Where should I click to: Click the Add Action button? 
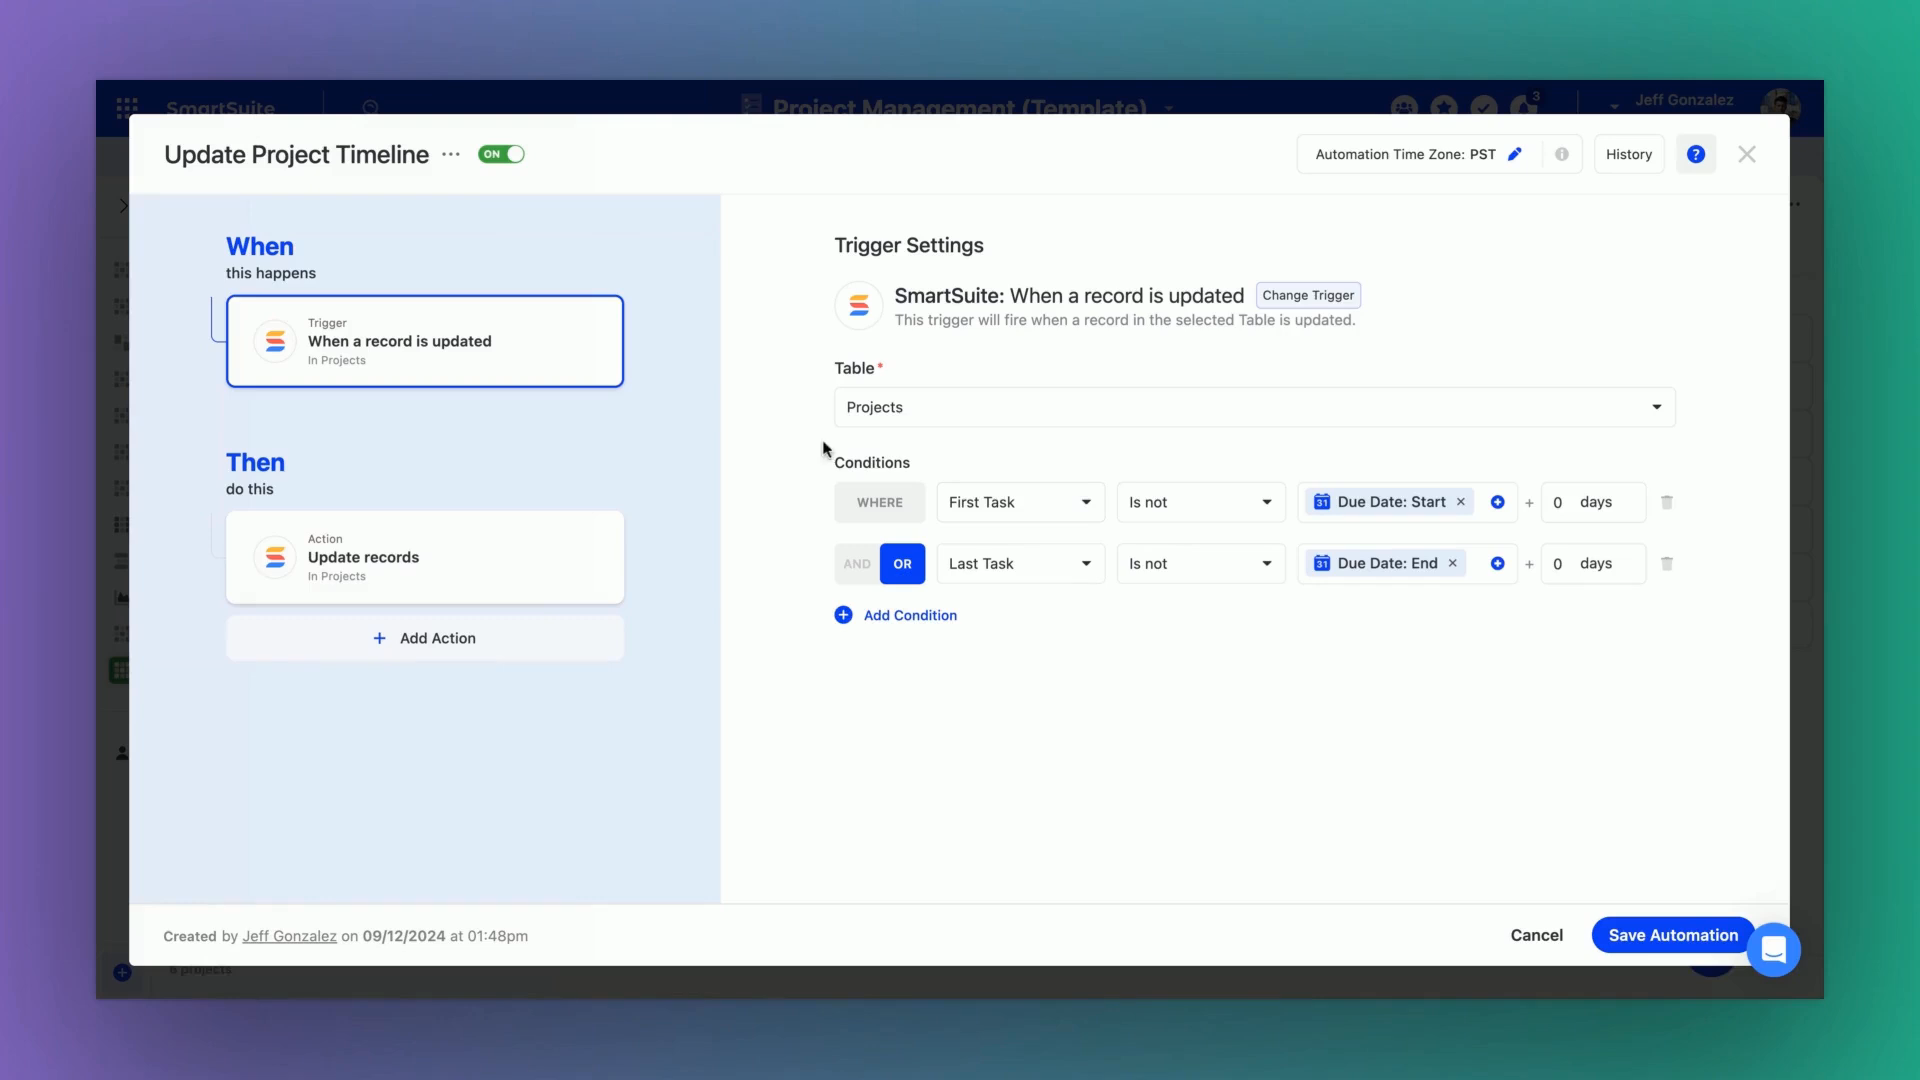point(425,638)
